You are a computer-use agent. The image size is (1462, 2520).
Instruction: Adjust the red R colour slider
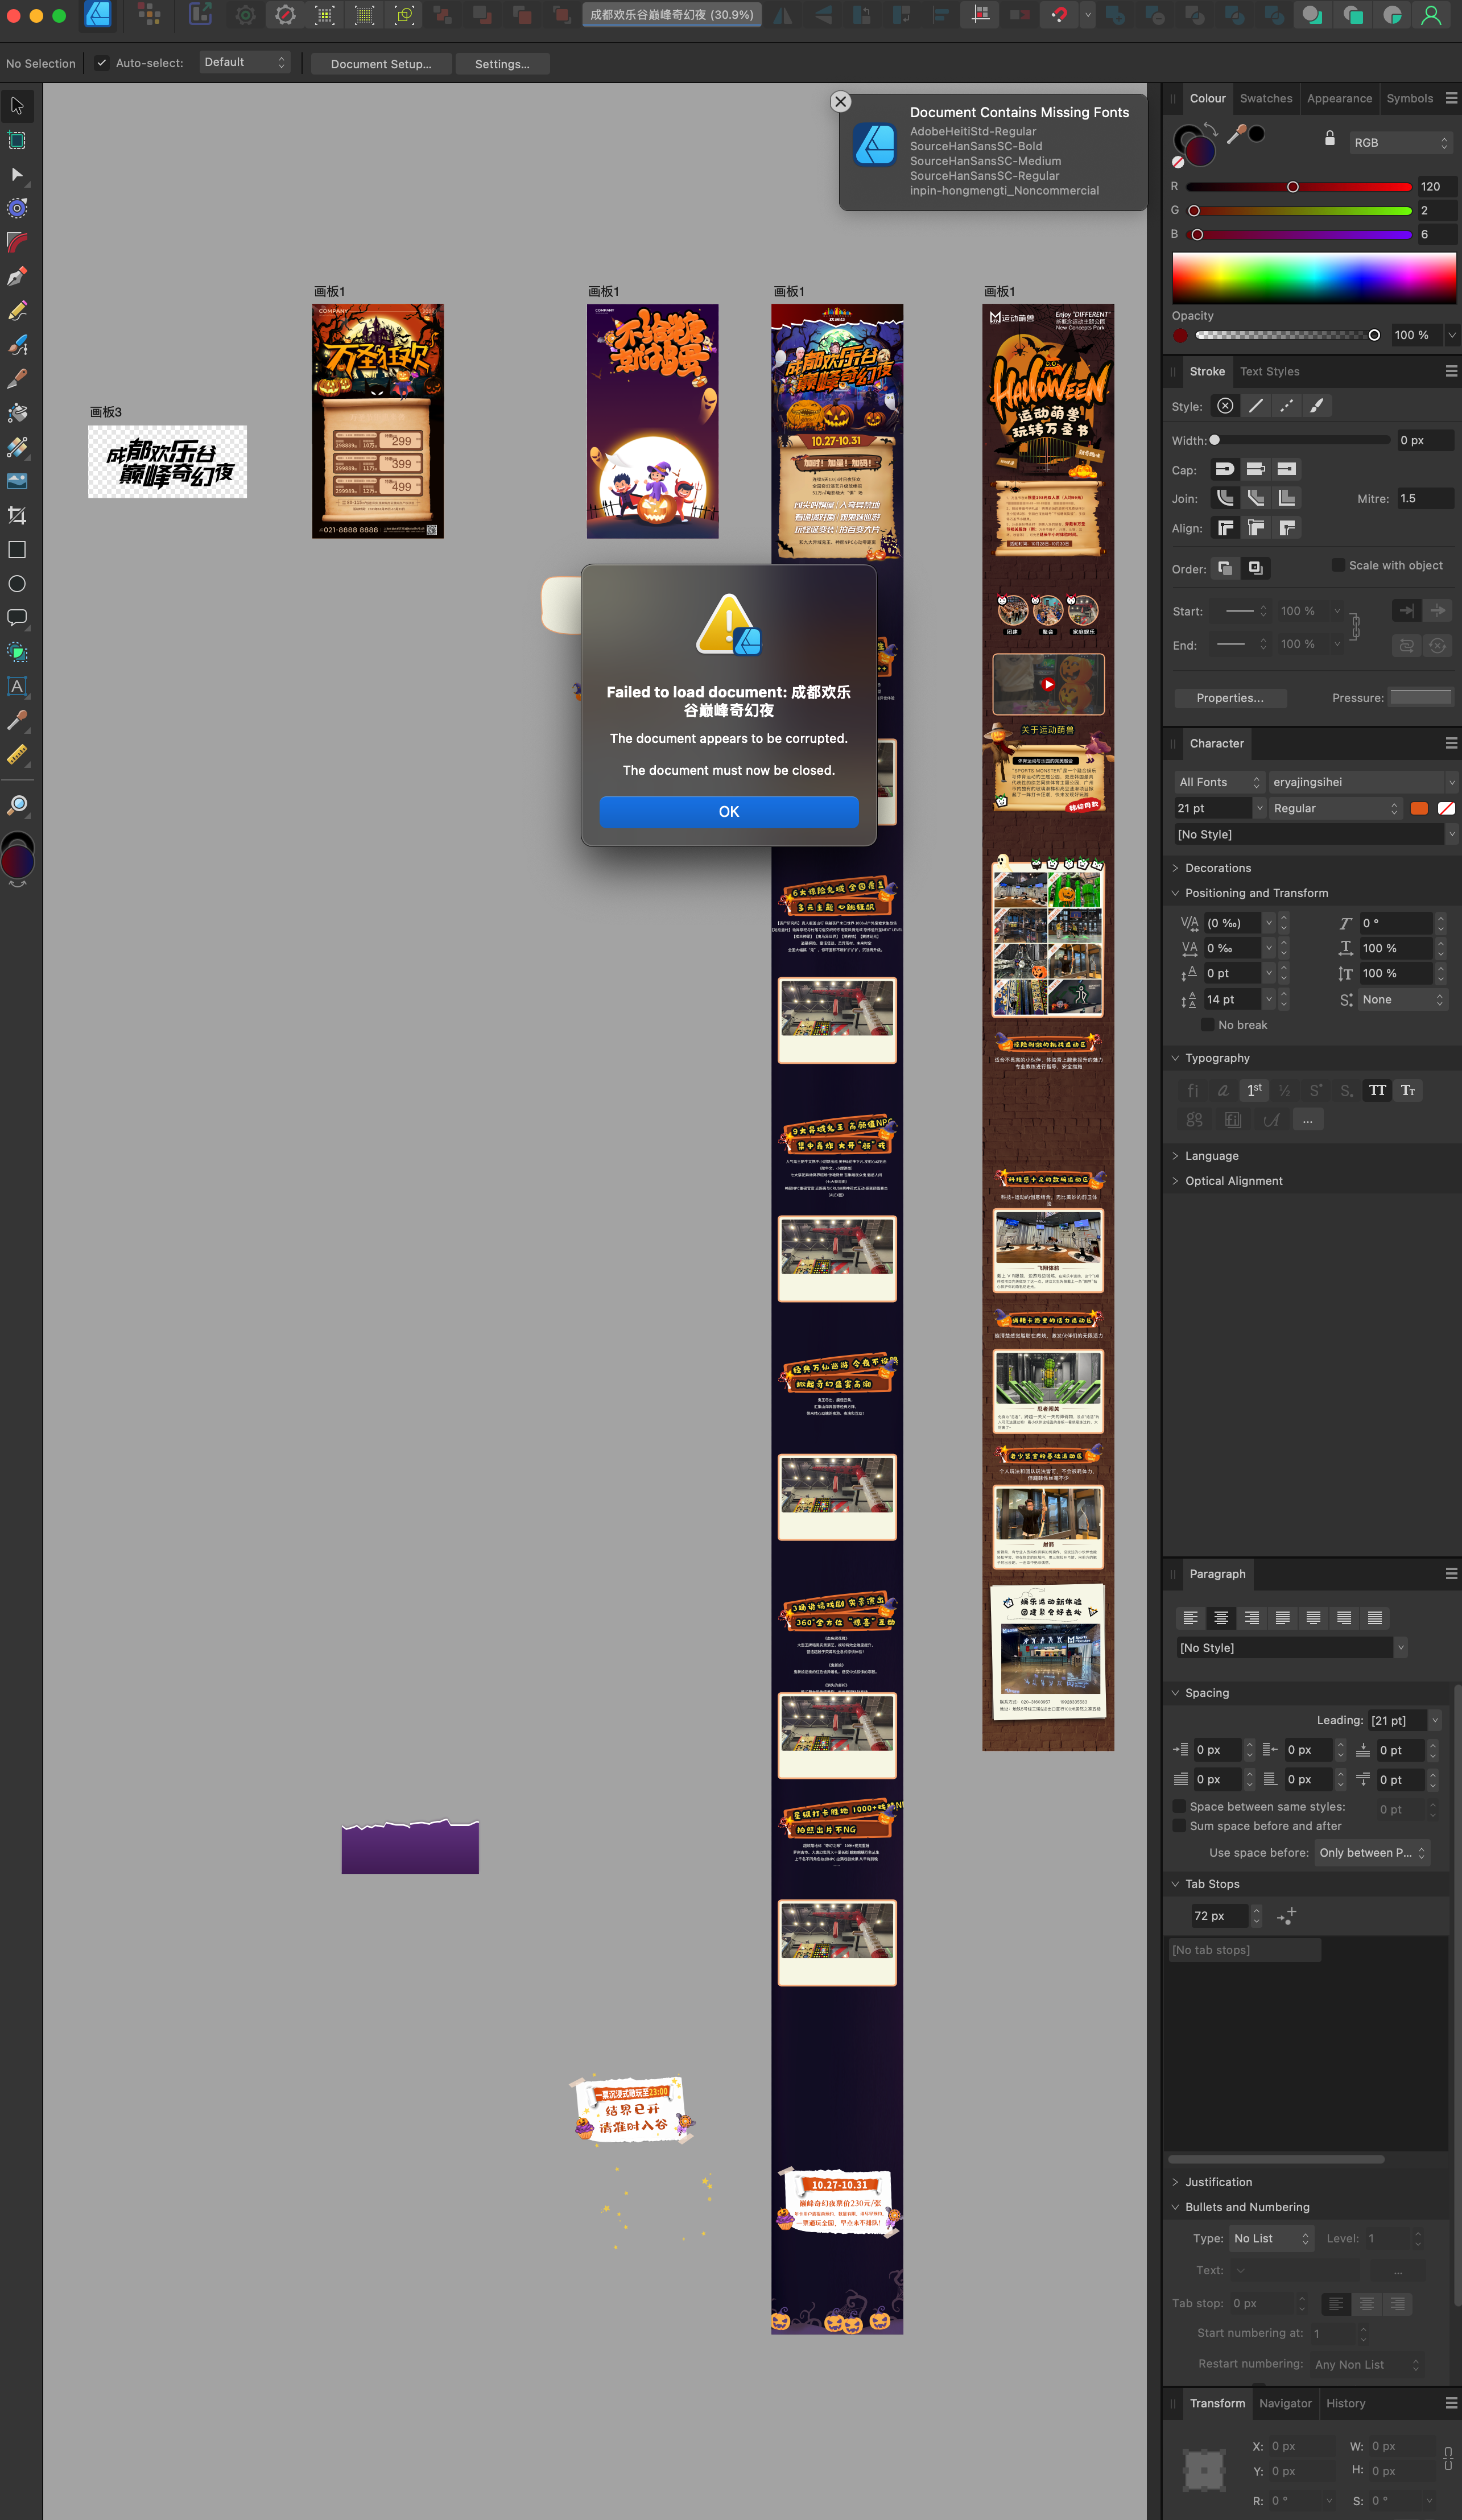click(x=1292, y=187)
